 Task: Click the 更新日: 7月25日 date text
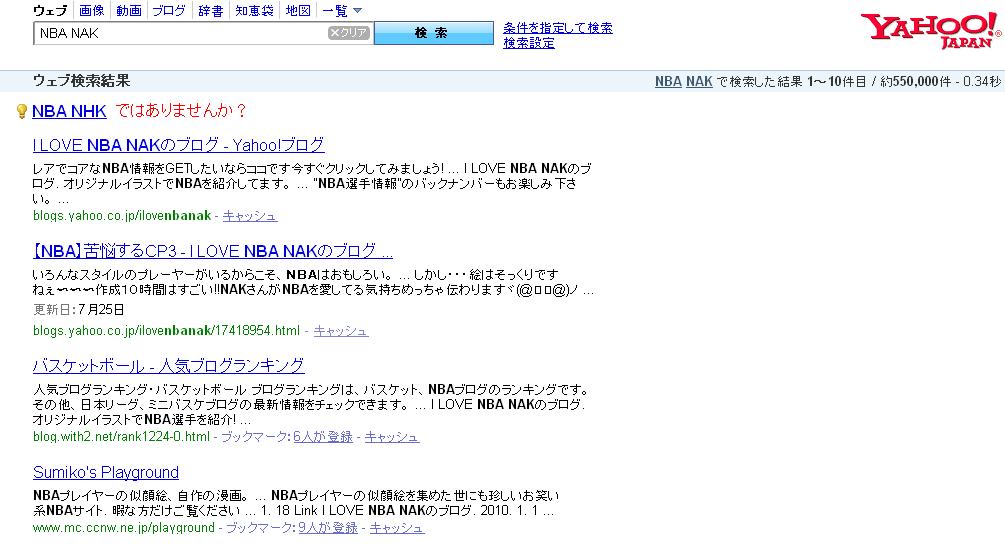pos(78,310)
